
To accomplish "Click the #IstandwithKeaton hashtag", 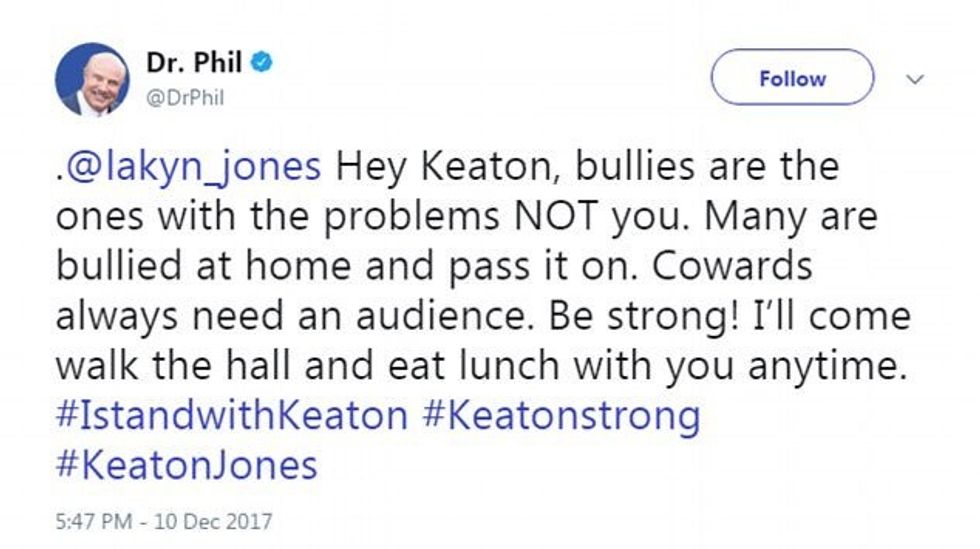I will pos(231,414).
